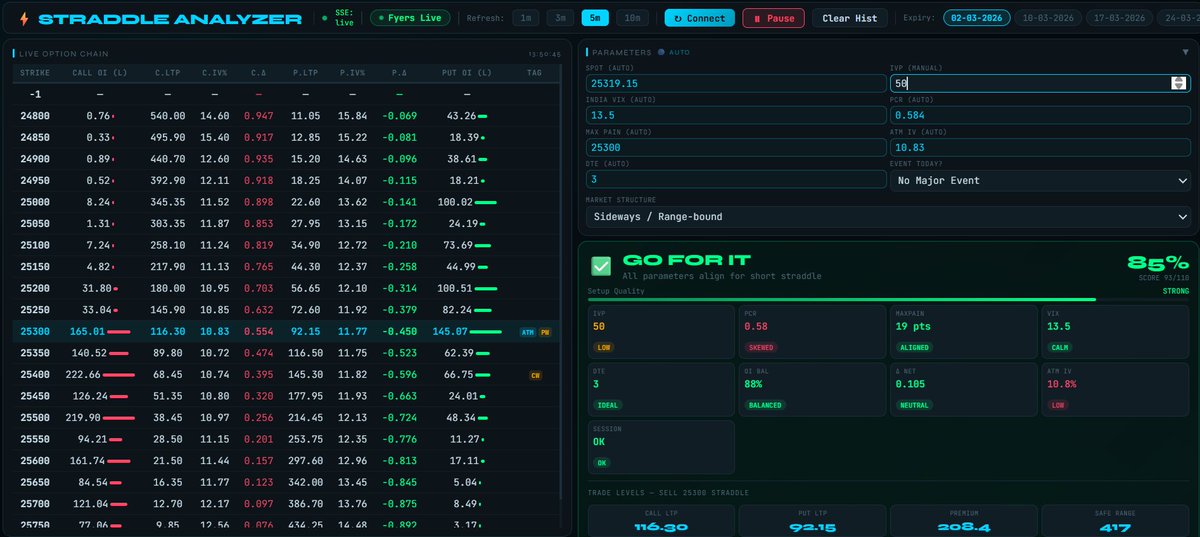Click the VIX CALM badge
Screen dimensions: 1200x537
[1060, 348]
